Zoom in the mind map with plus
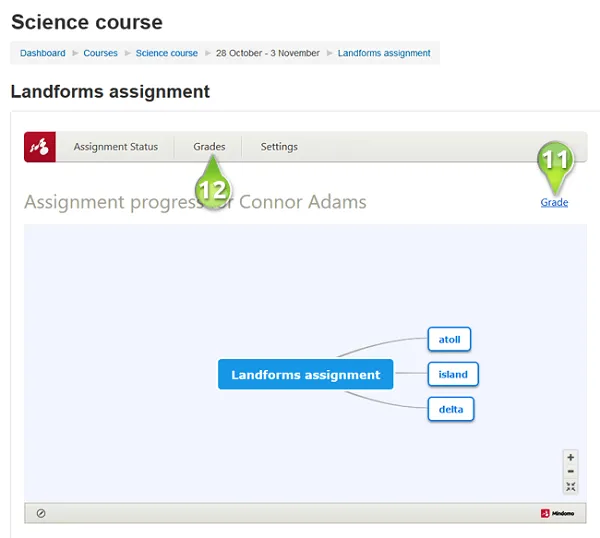This screenshot has width=600, height=538. 571,457
